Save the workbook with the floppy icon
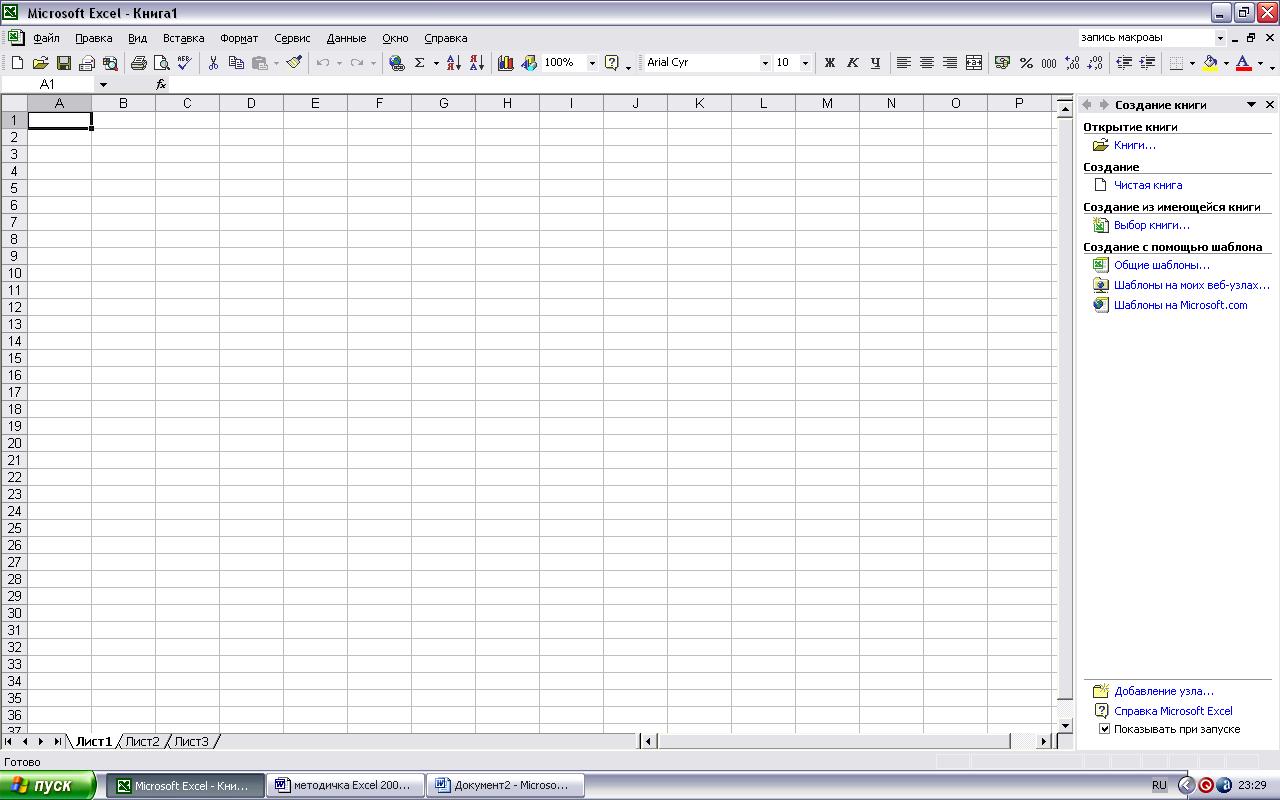 pos(63,62)
